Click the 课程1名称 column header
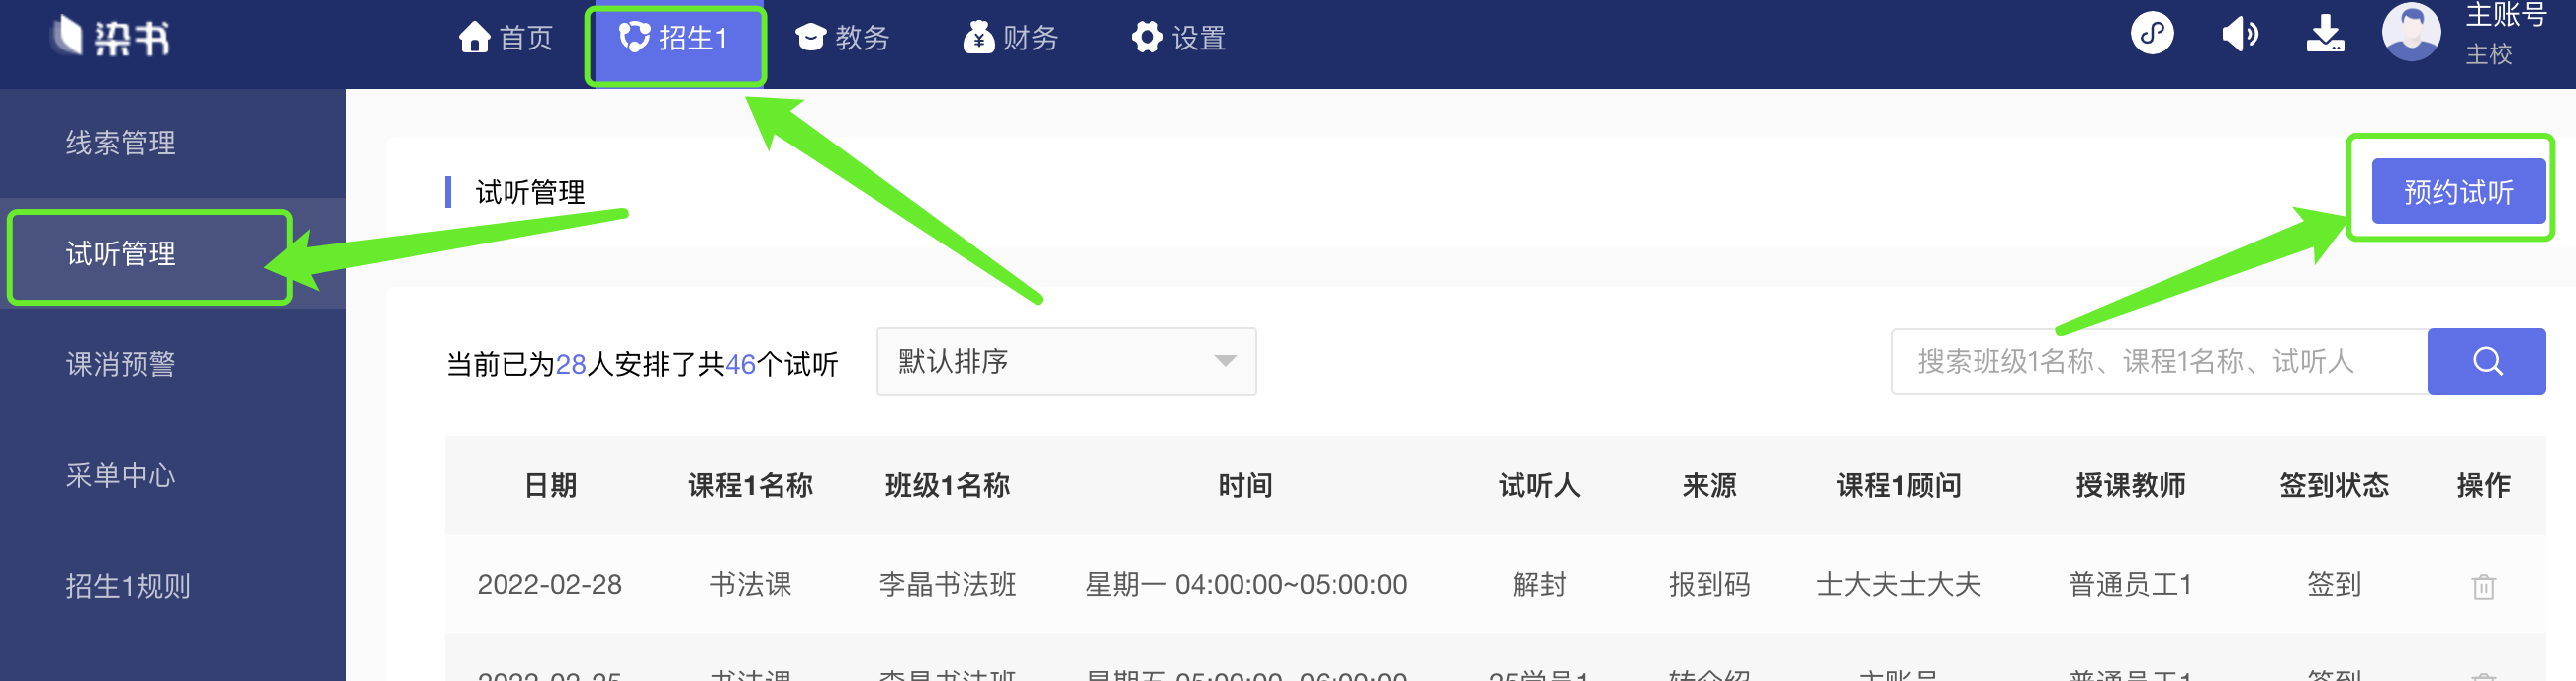This screenshot has height=681, width=2576. pyautogui.click(x=750, y=485)
